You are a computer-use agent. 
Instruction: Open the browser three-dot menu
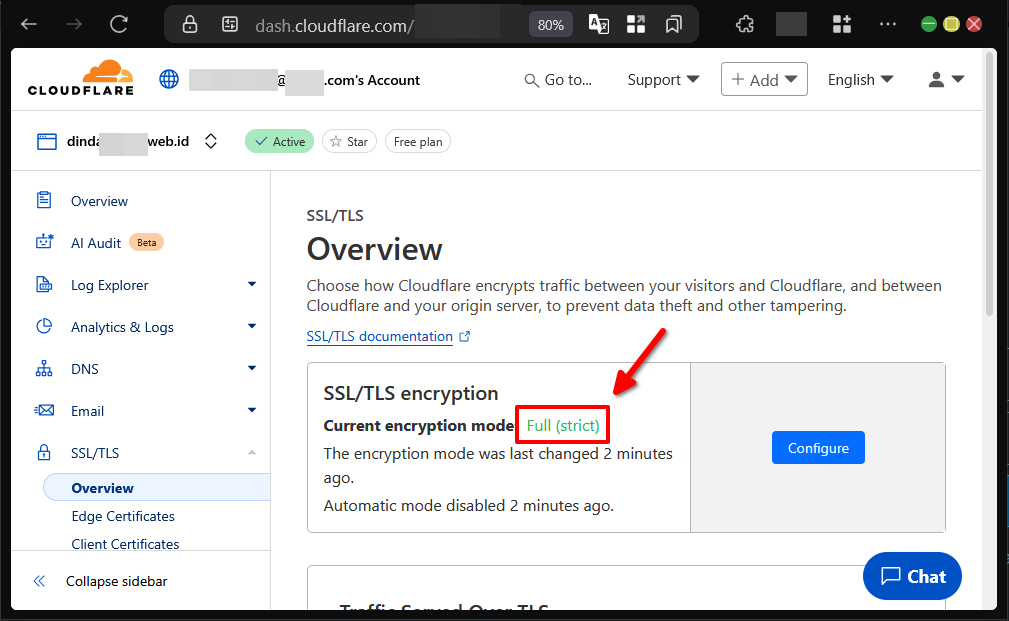(x=888, y=24)
